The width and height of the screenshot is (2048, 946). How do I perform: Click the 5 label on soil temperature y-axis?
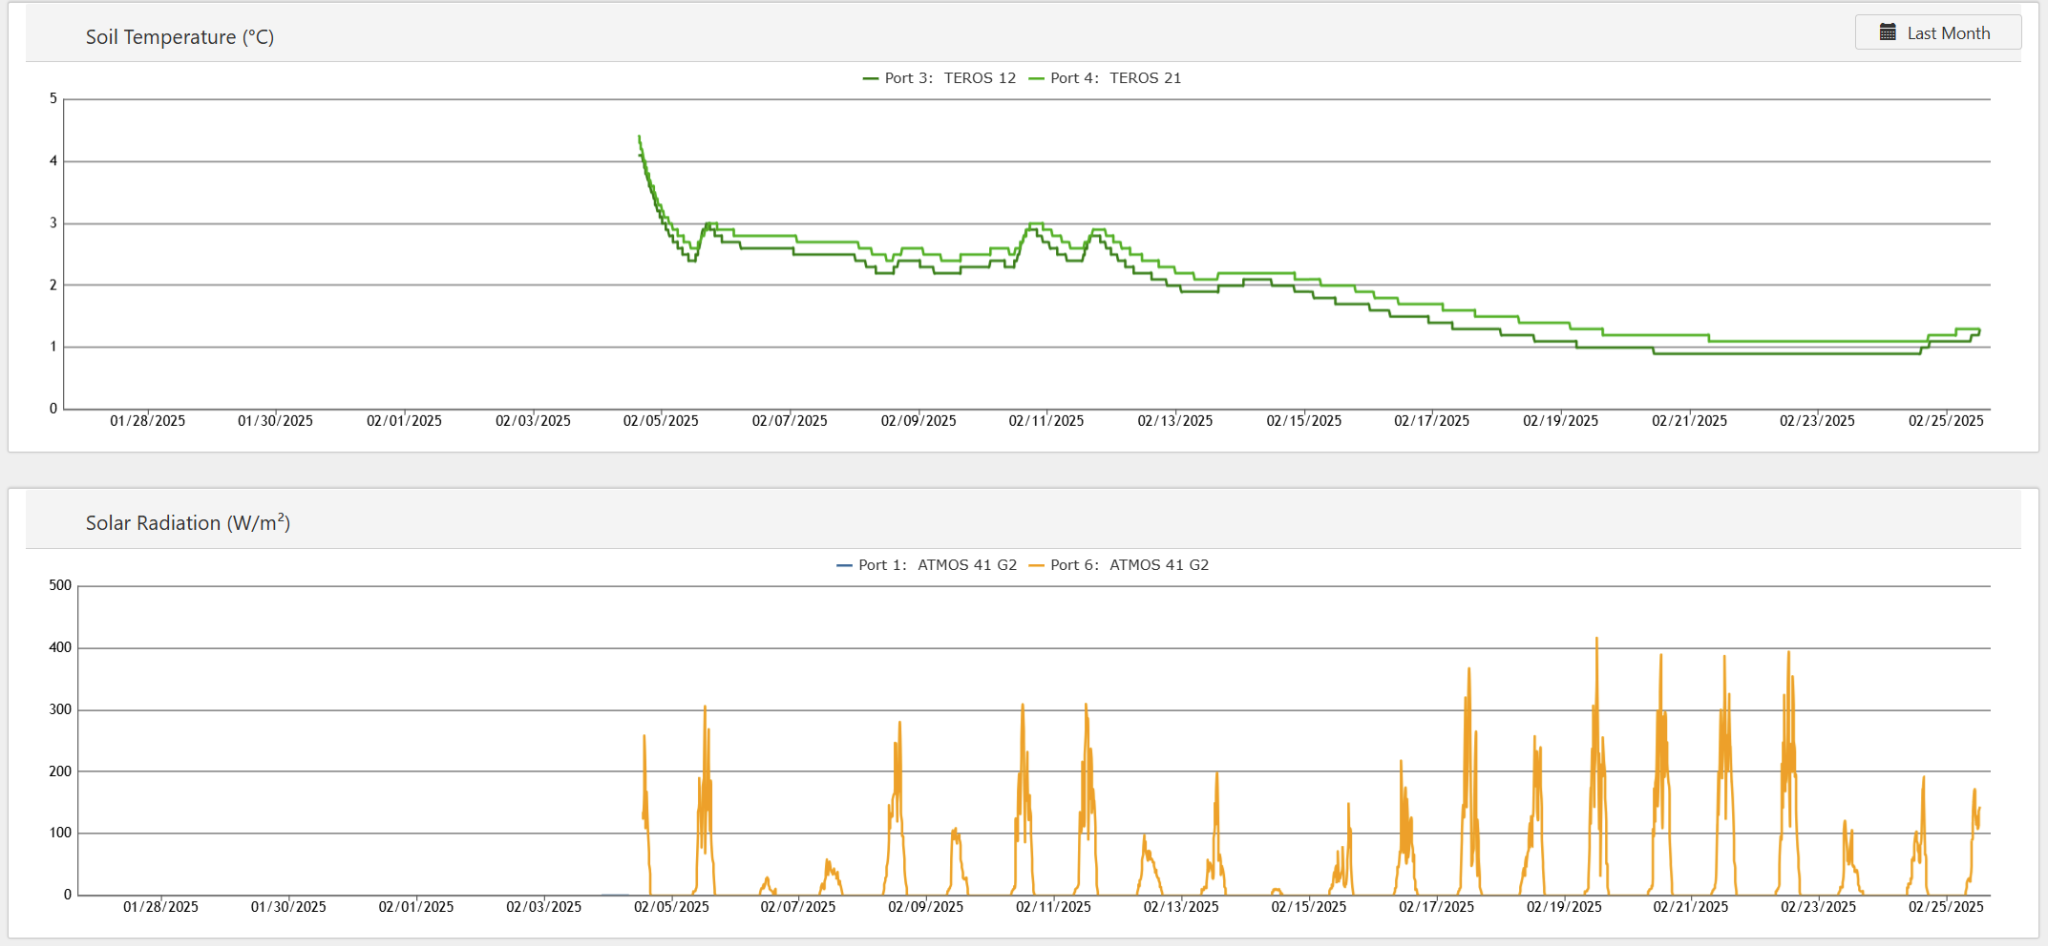(x=54, y=98)
